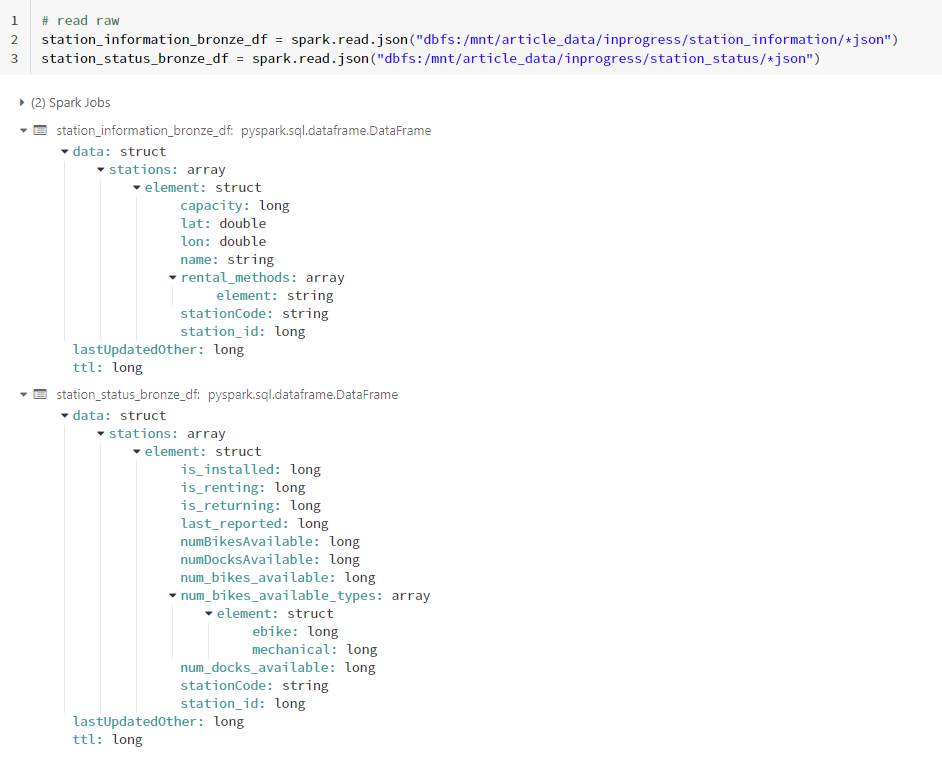Image resolution: width=942 pixels, height=762 pixels.
Task: Click table icon beside station_information_bronze_df
Action: click(x=40, y=131)
